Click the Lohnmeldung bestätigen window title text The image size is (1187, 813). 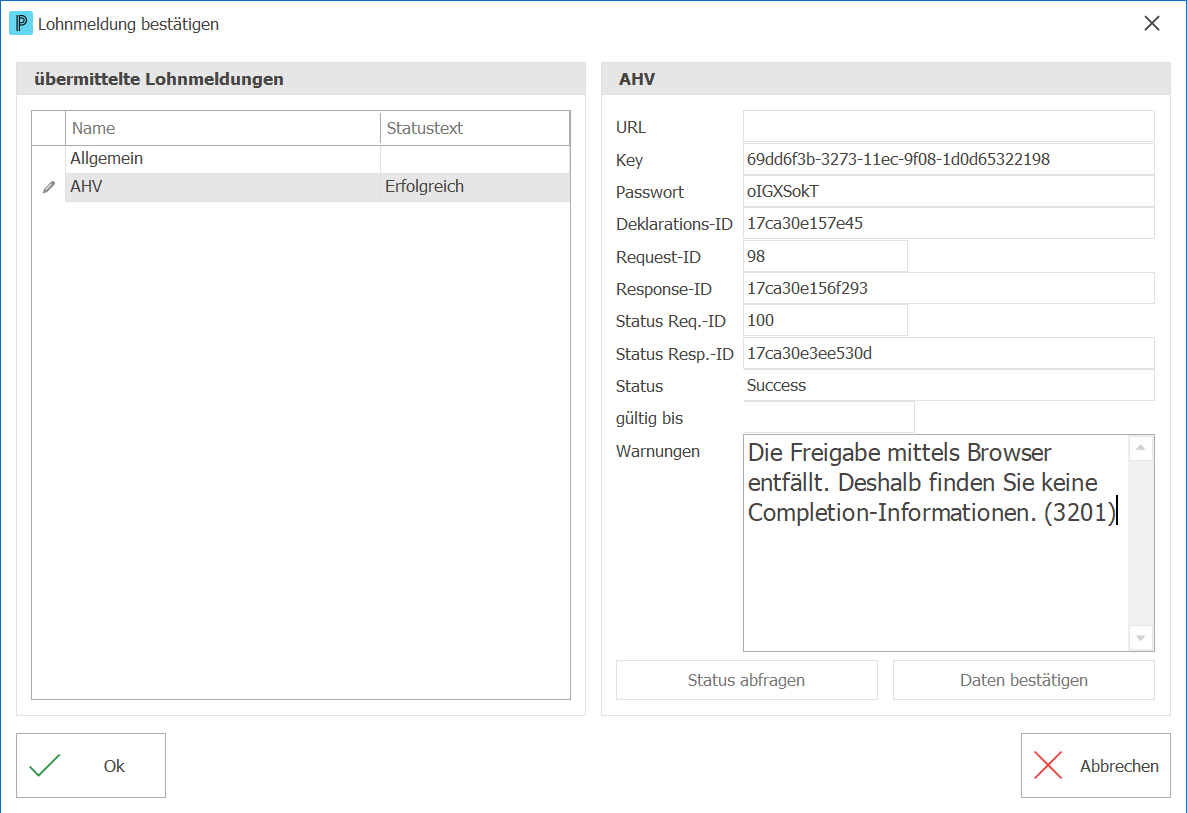point(129,24)
